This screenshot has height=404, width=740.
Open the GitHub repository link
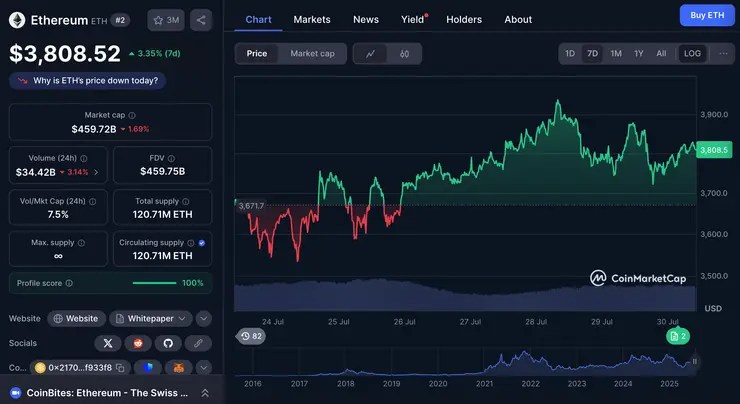click(x=168, y=343)
